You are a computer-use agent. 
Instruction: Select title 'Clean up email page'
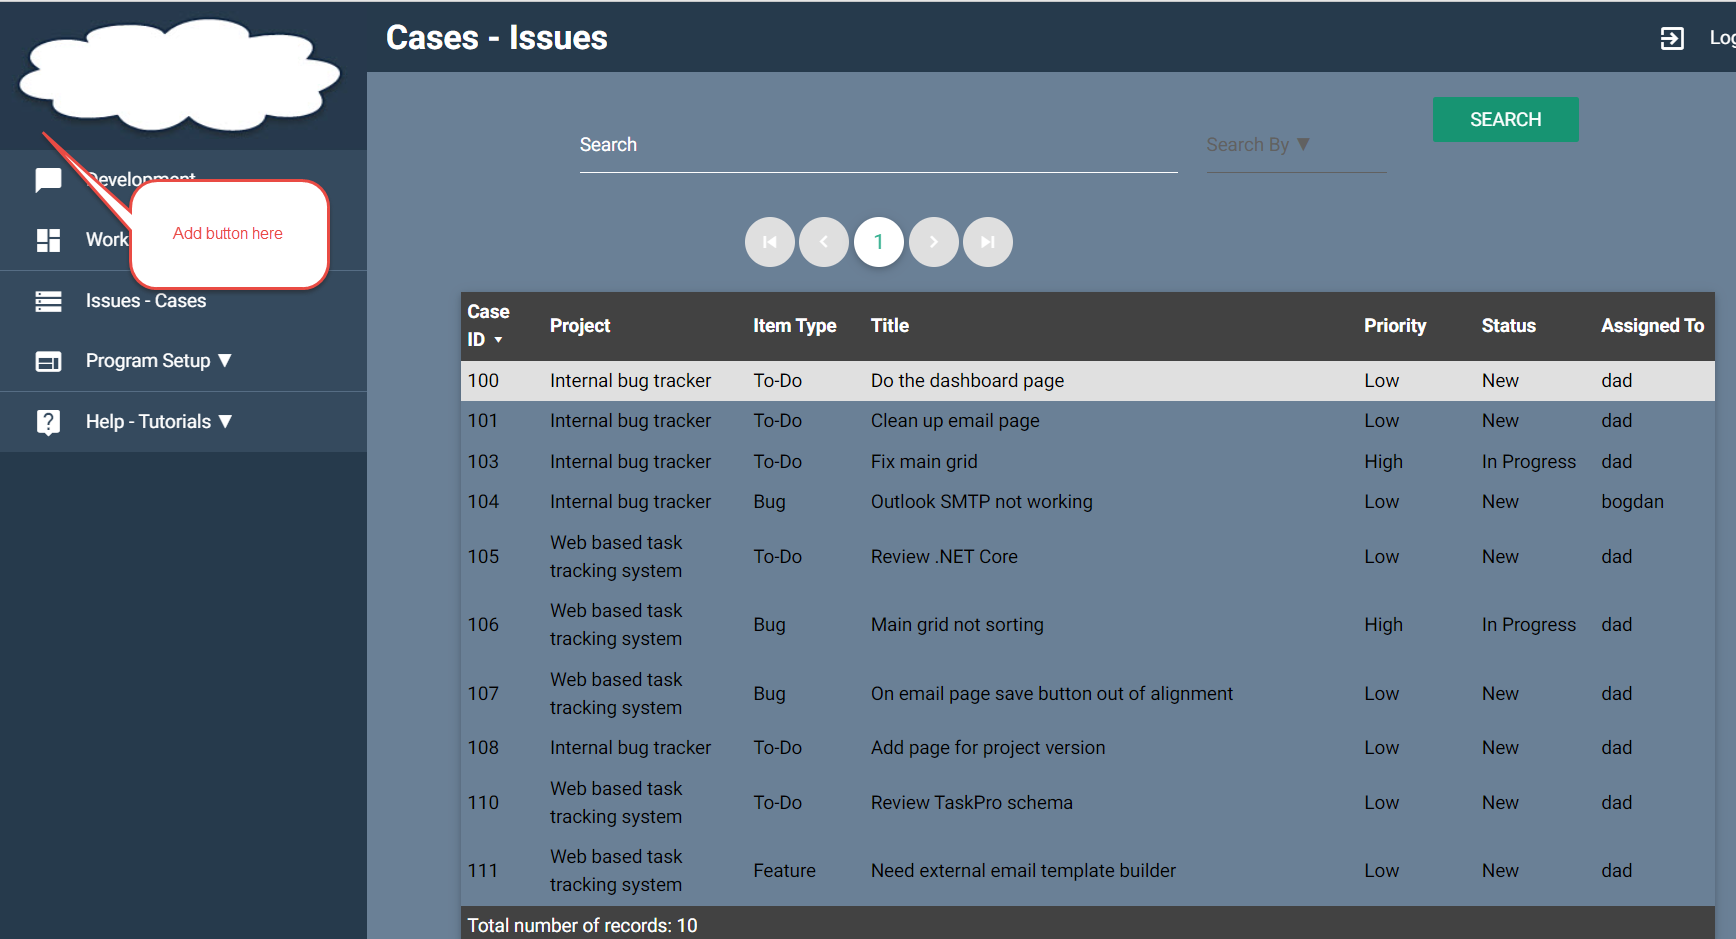click(x=955, y=421)
